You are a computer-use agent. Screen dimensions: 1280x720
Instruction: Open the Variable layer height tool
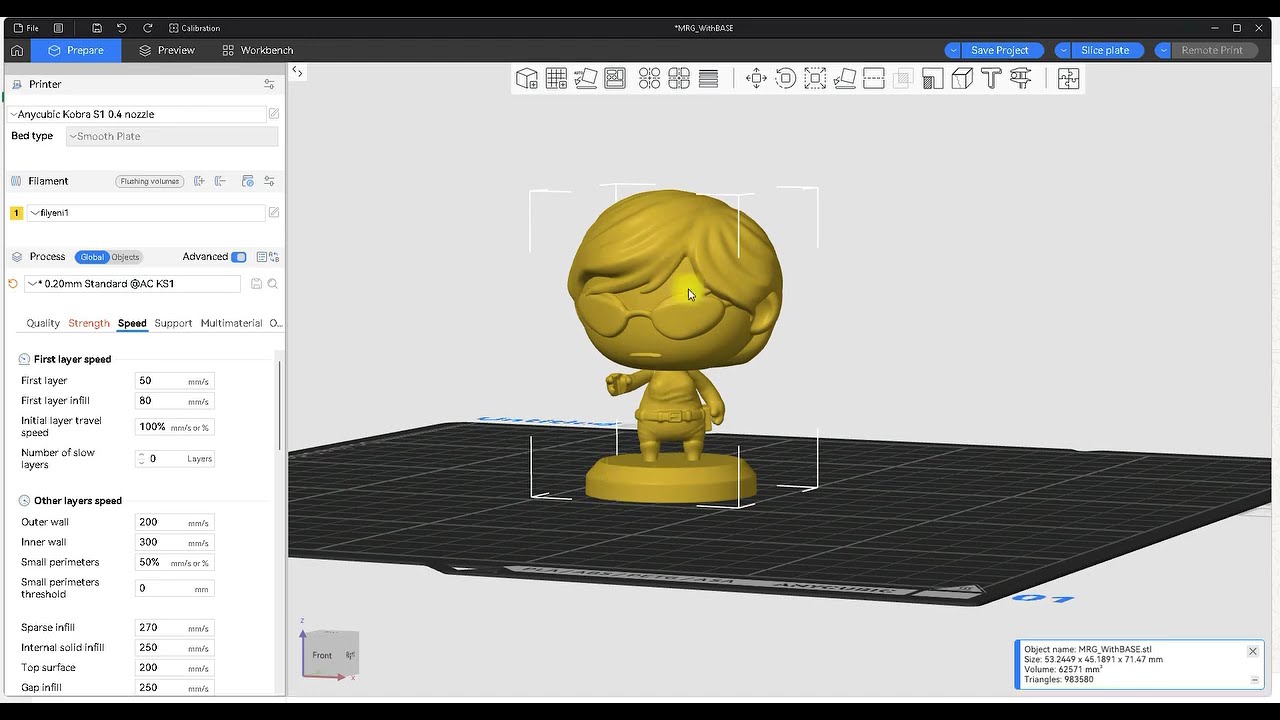(x=709, y=78)
